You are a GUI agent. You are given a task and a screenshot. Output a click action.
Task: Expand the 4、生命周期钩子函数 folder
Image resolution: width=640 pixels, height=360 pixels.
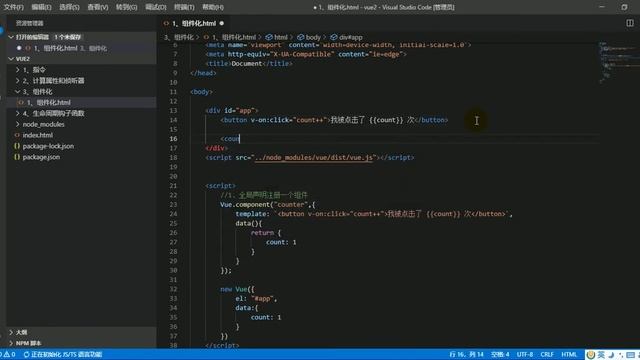[x=18, y=113]
